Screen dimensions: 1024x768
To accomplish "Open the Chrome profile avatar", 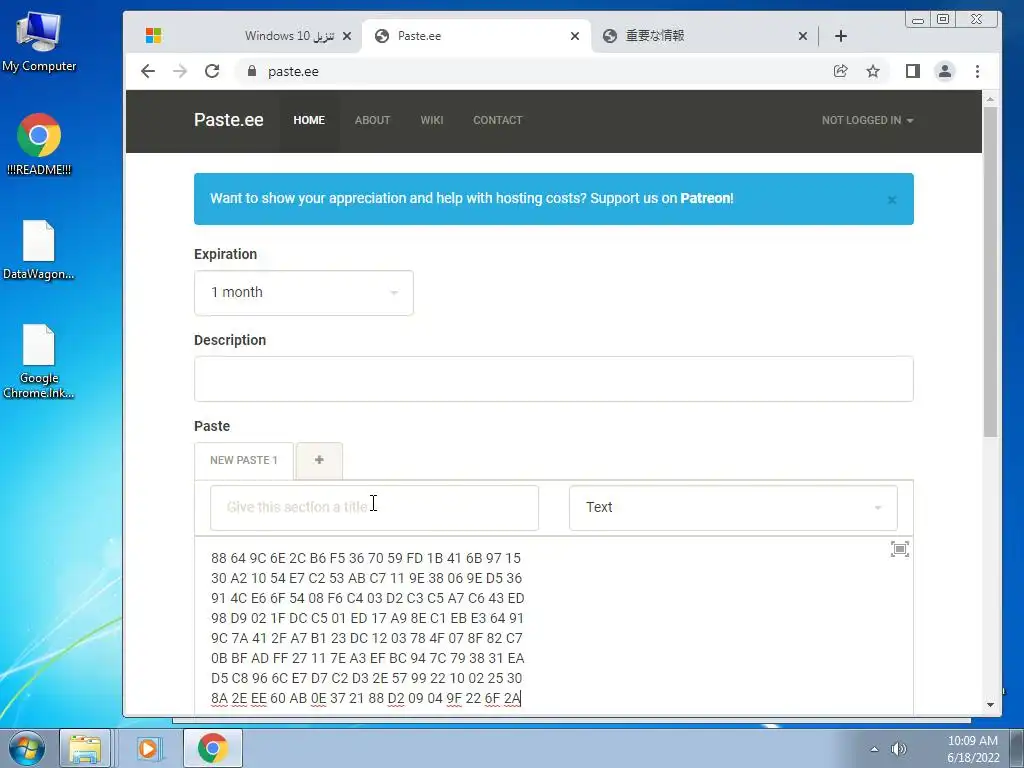I will point(944,71).
